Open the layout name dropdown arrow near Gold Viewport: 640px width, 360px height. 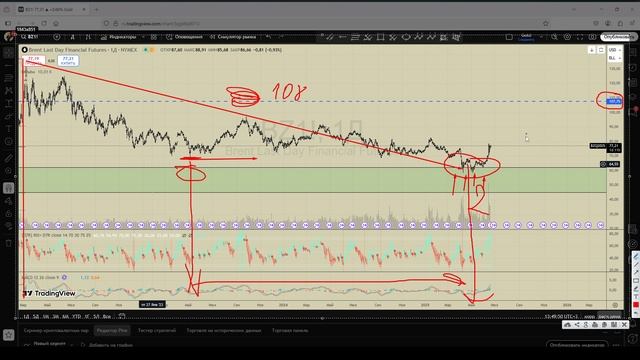542,37
